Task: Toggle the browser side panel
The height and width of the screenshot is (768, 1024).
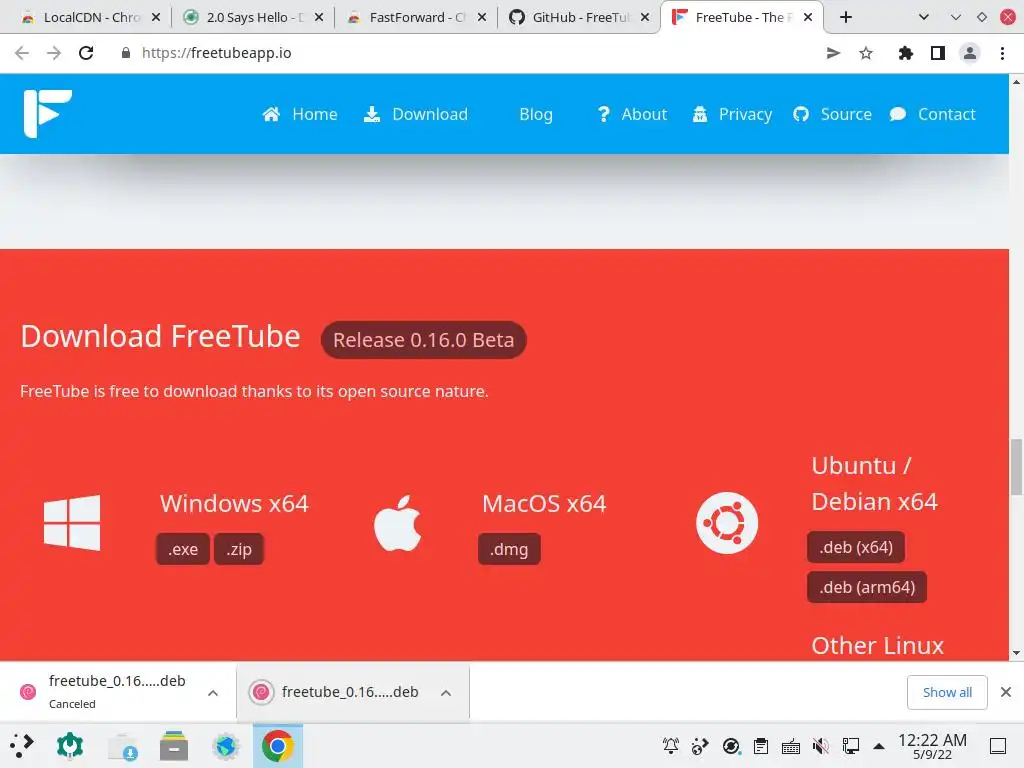Action: (938, 53)
